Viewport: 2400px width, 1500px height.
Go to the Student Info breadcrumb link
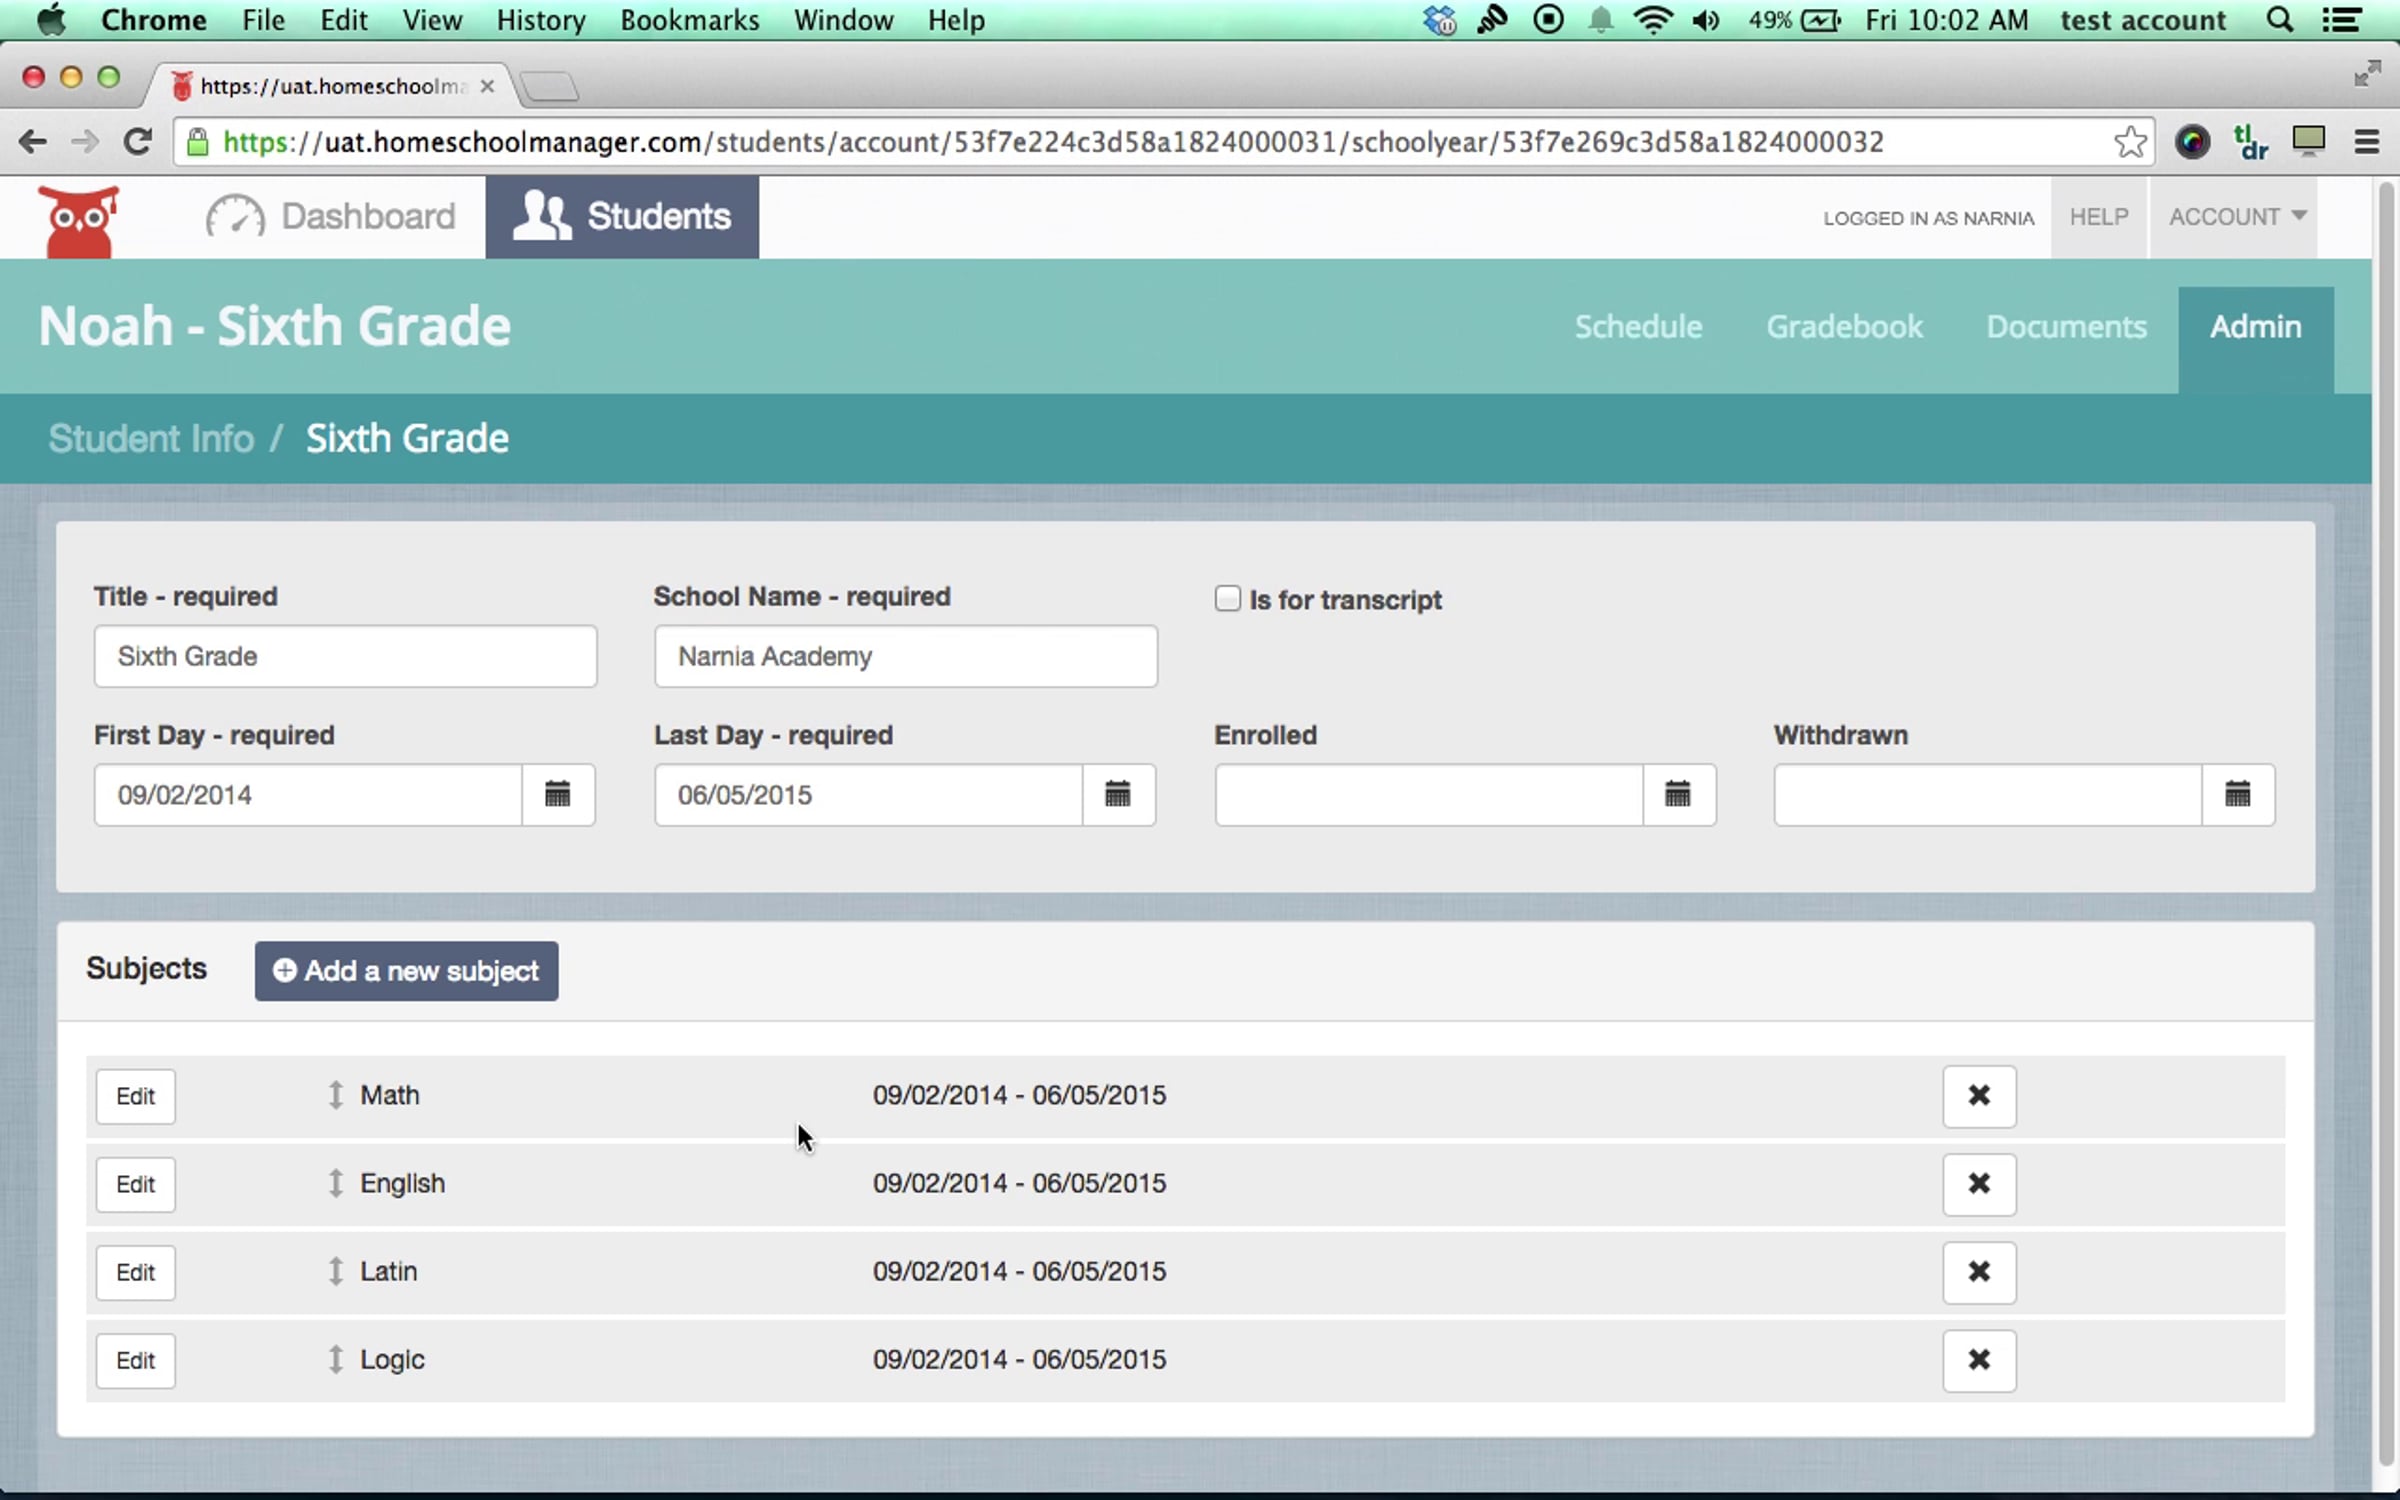tap(151, 438)
